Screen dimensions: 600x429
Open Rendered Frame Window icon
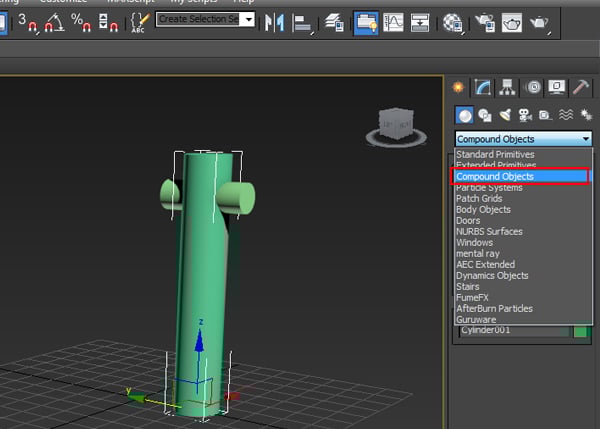[x=512, y=23]
